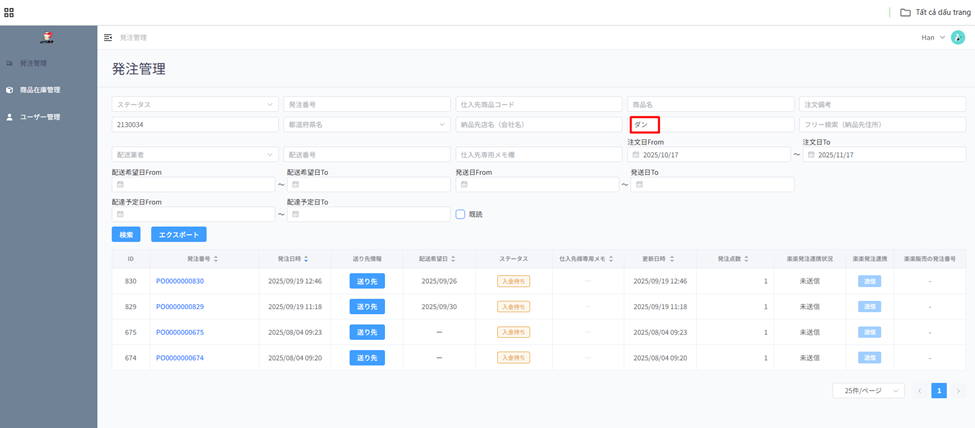This screenshot has height=428, width=975.
Task: Expand the ステータス dropdown
Action: click(x=194, y=104)
